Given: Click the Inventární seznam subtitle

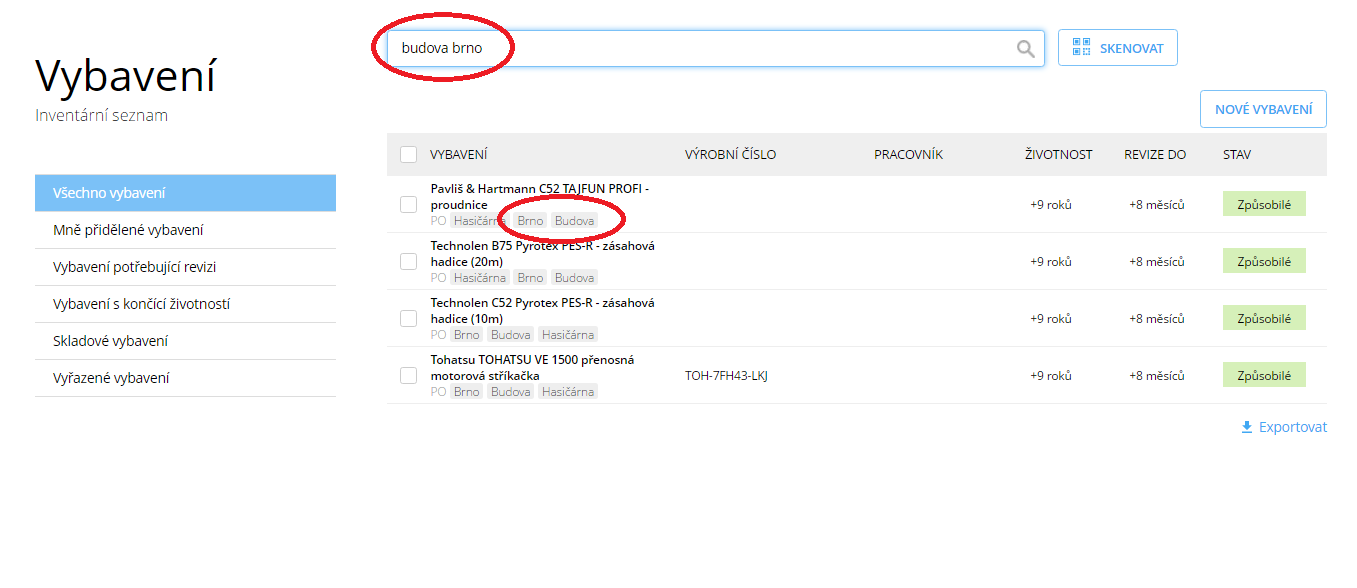Looking at the screenshot, I should (101, 115).
